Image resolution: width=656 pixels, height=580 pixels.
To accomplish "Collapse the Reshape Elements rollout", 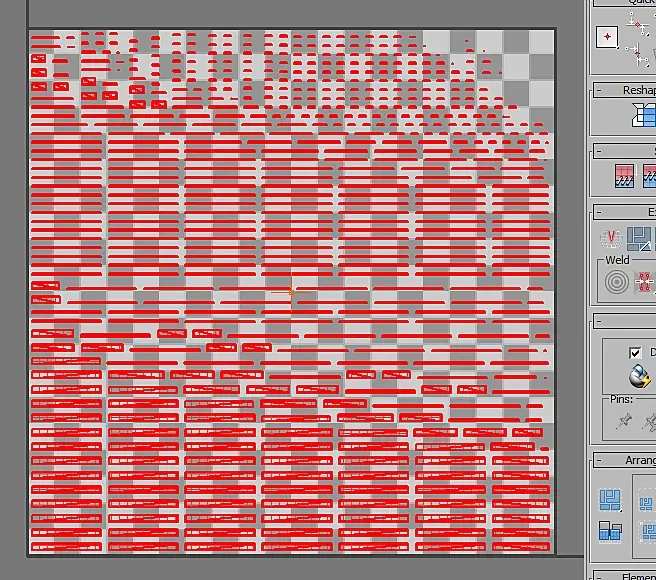I will pyautogui.click(x=599, y=90).
